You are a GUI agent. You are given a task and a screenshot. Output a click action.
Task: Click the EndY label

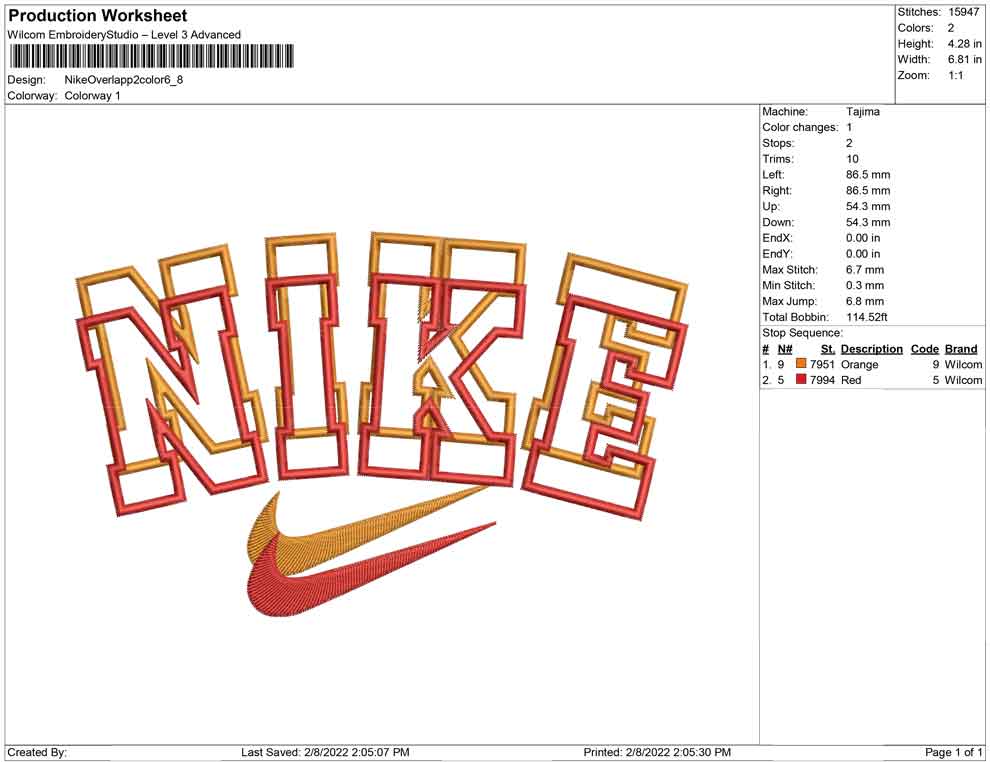[x=777, y=254]
